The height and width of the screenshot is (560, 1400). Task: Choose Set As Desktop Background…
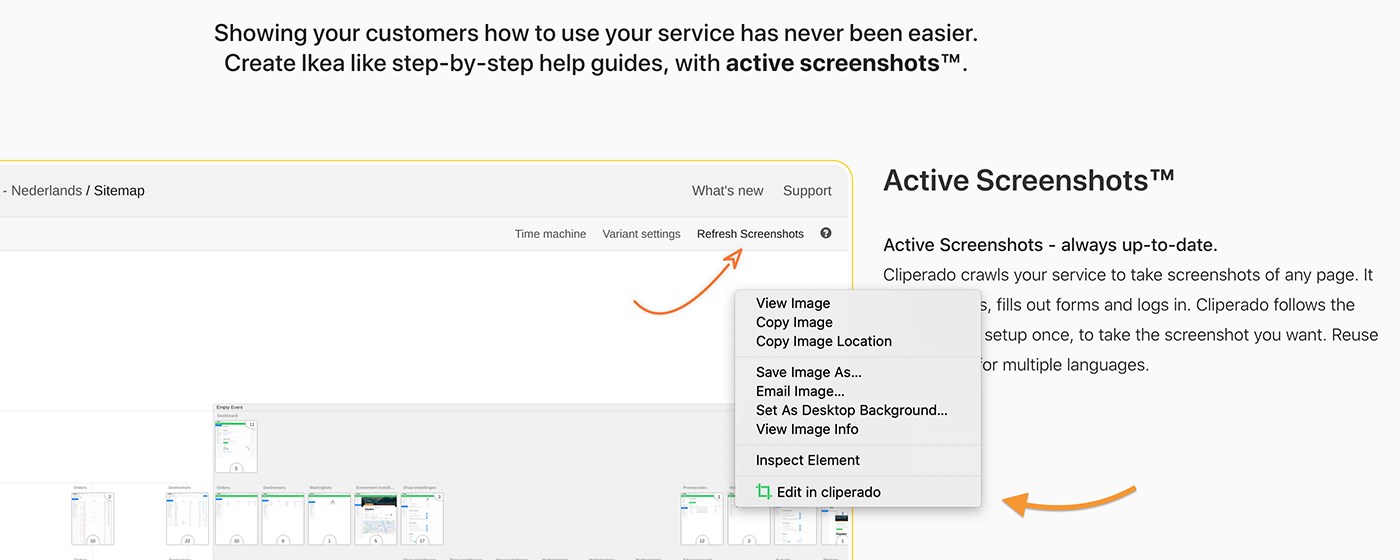852,410
